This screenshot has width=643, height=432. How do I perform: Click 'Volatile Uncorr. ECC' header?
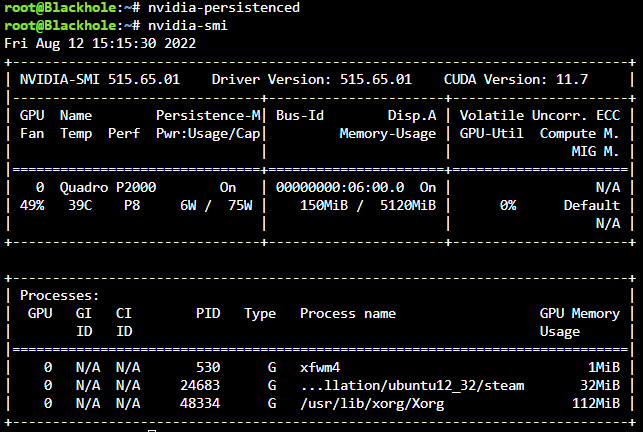click(x=540, y=115)
